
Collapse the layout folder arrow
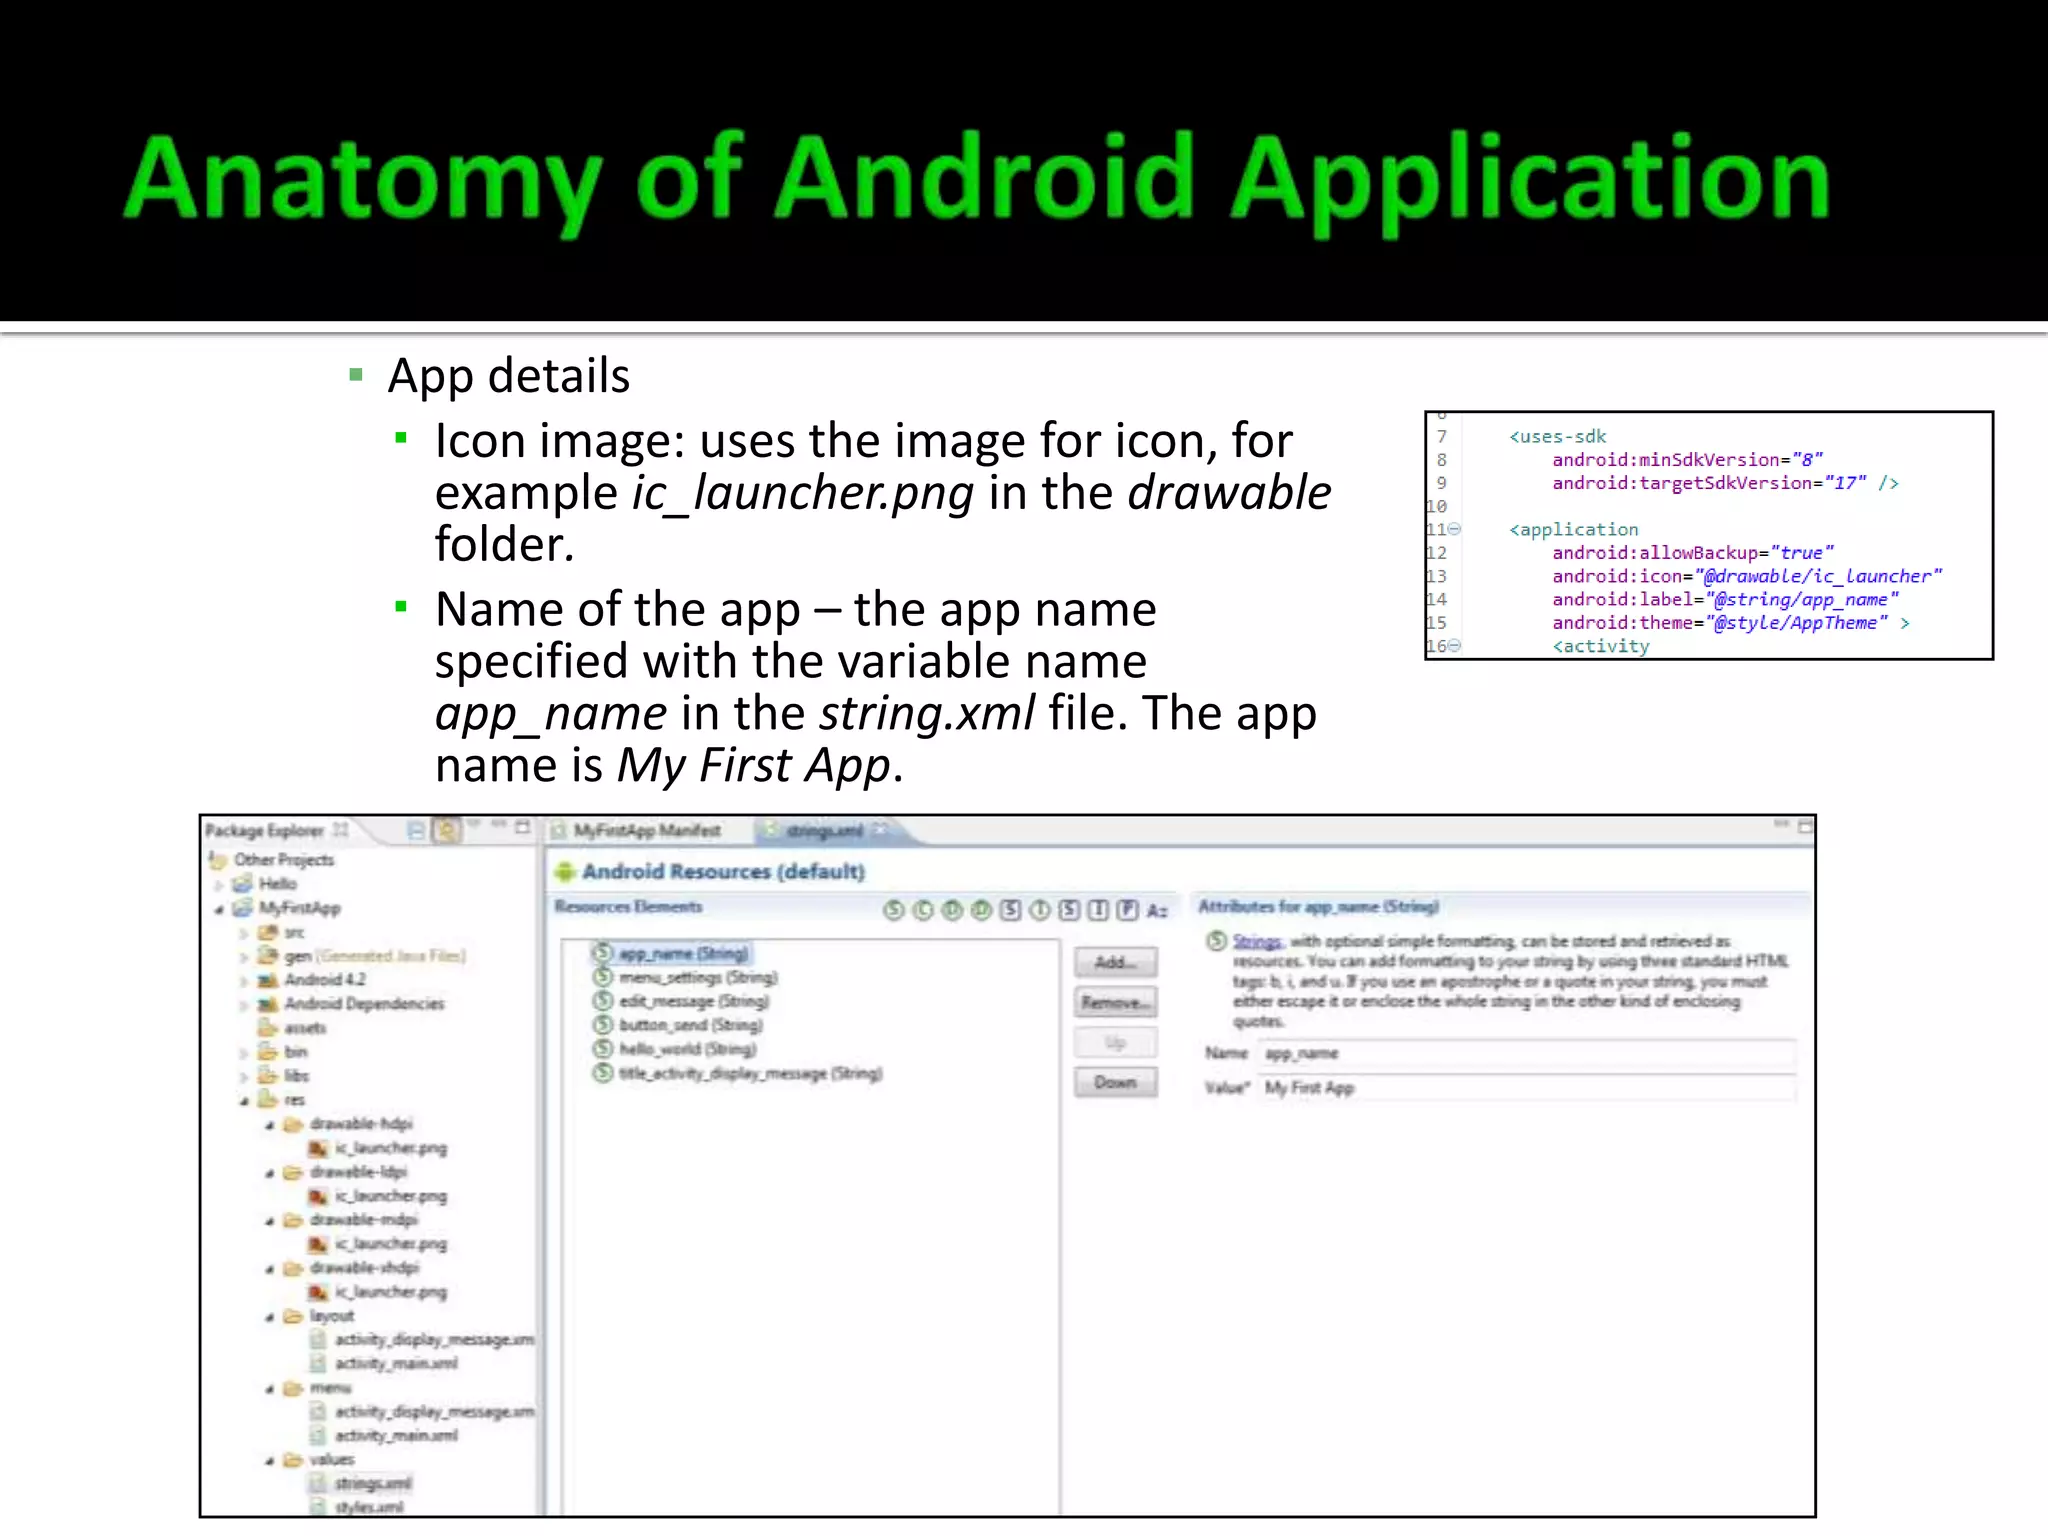pyautogui.click(x=269, y=1317)
